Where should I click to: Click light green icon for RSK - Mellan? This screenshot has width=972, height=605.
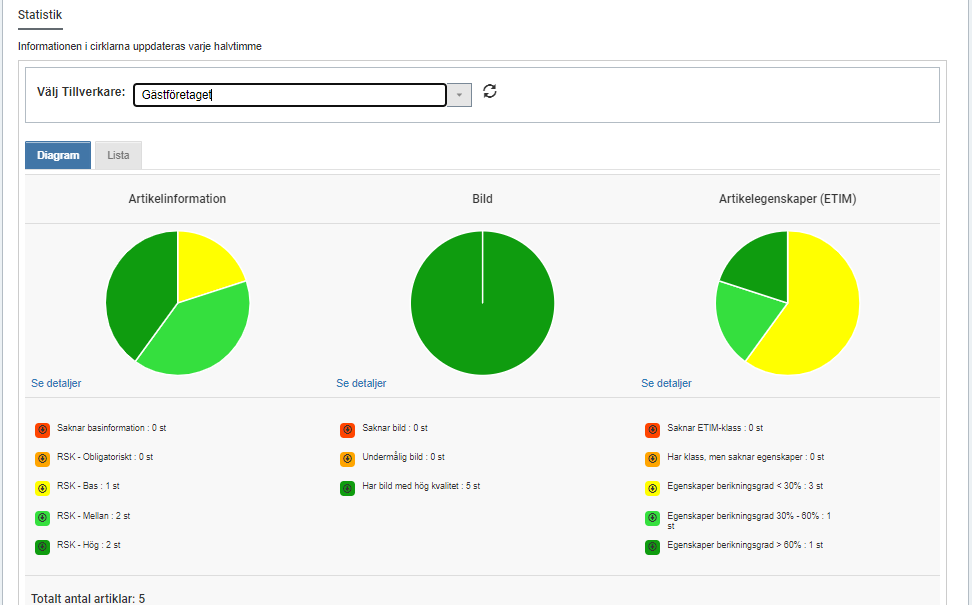(x=42, y=518)
